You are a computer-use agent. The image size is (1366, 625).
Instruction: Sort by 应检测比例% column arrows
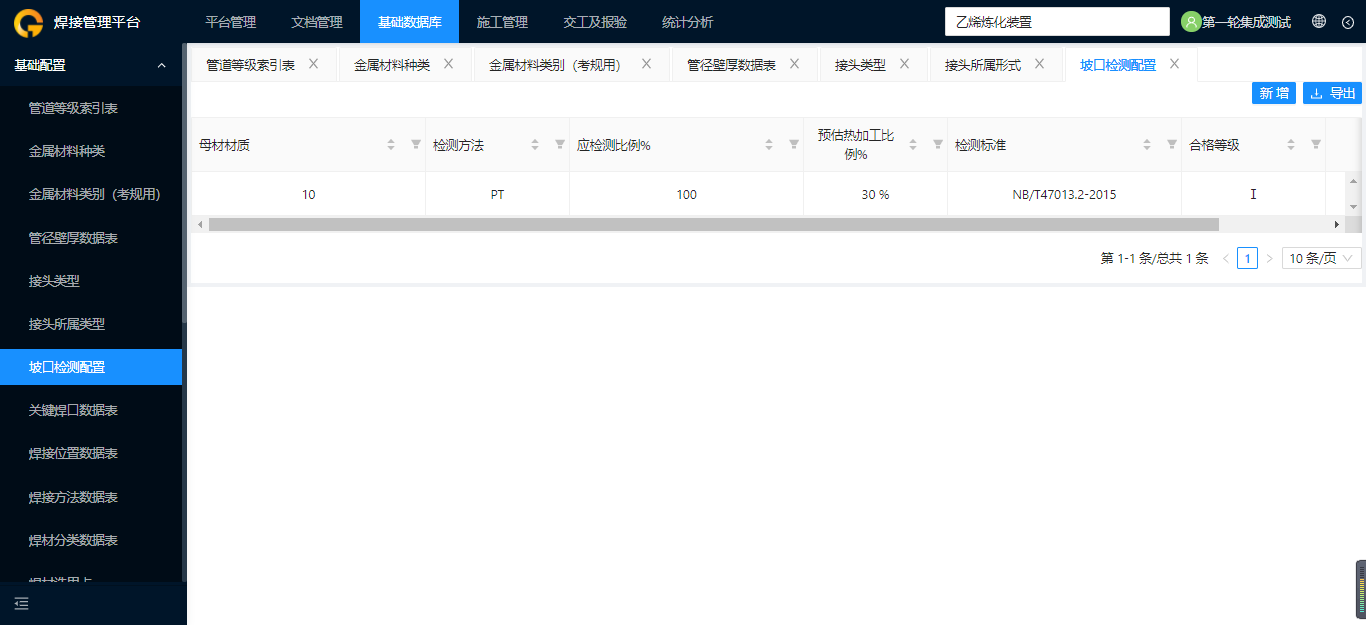[769, 145]
